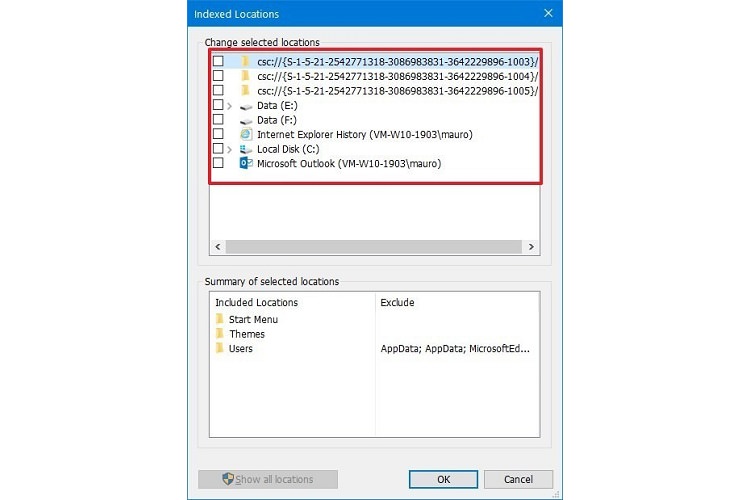Click the Local Disk (C:) drive icon
The height and width of the screenshot is (500, 750).
coord(246,149)
